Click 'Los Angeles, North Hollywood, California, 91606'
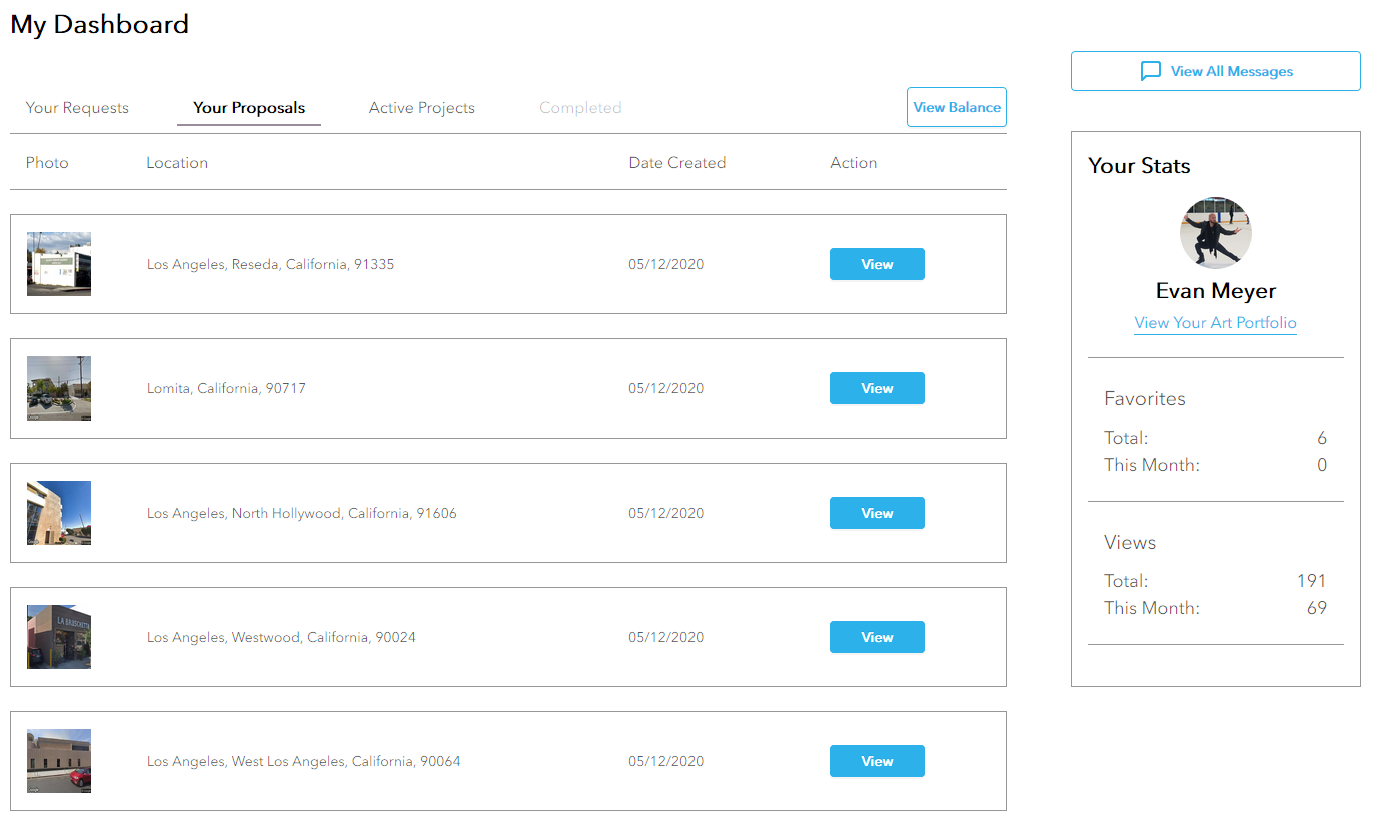 (302, 514)
